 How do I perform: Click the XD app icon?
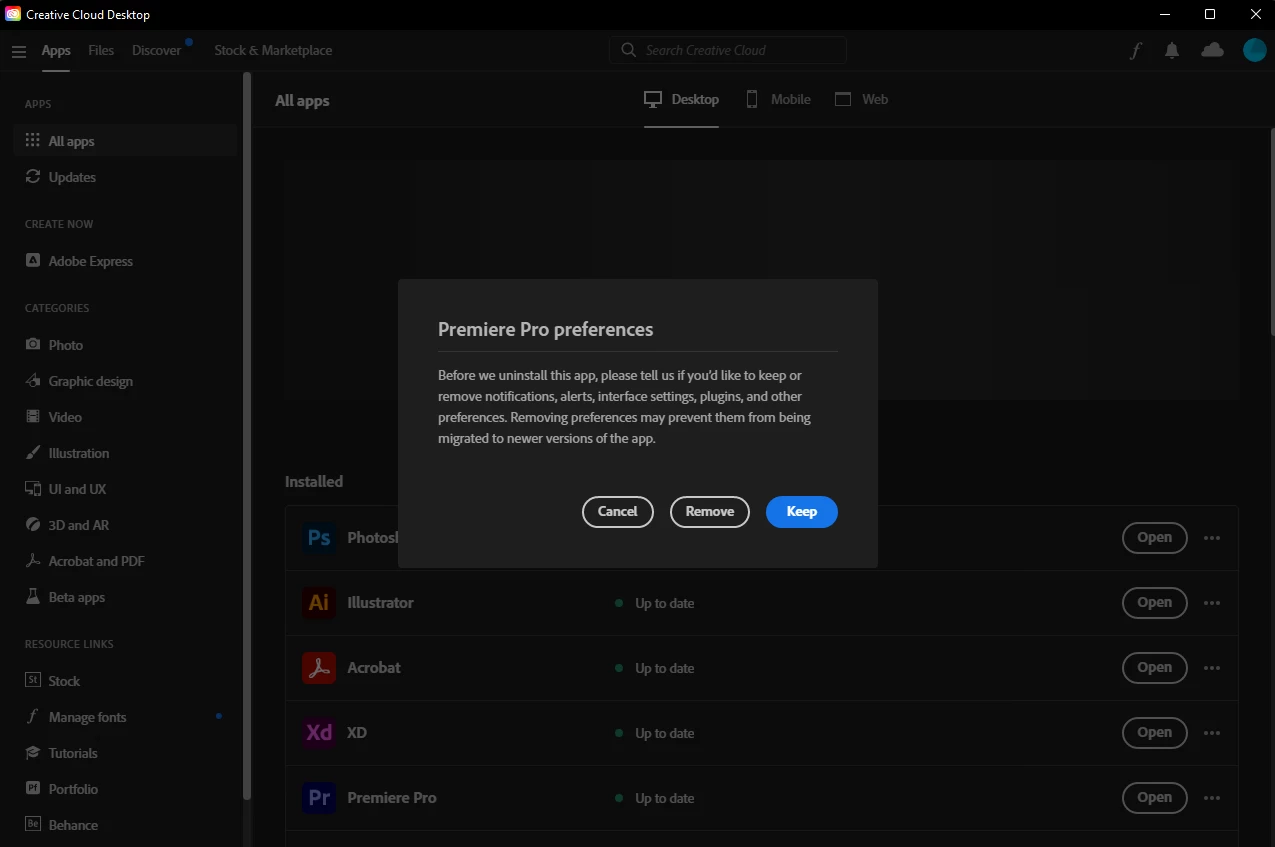tap(319, 733)
